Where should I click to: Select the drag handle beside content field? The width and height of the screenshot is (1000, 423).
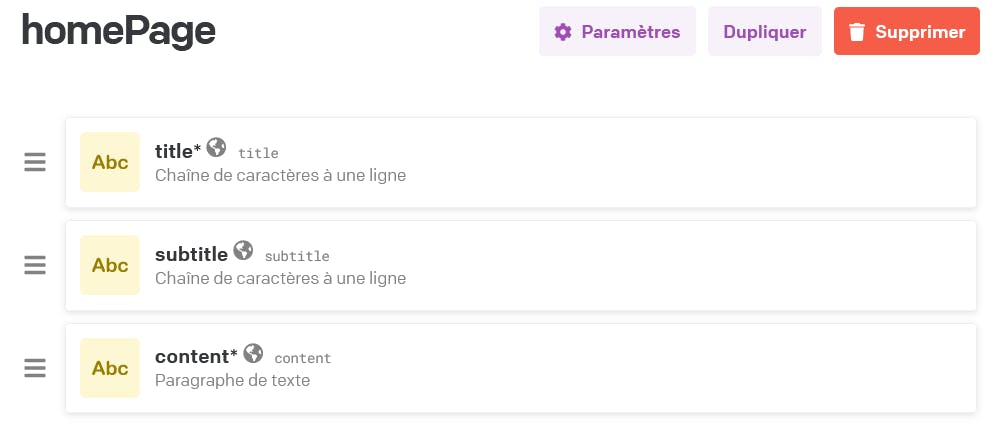35,368
